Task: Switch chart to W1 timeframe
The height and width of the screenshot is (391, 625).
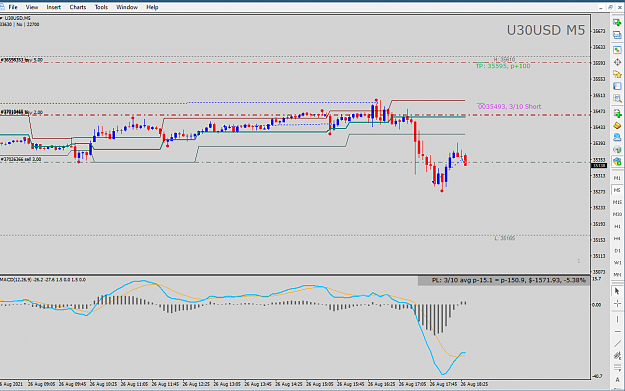Action: pos(617,263)
